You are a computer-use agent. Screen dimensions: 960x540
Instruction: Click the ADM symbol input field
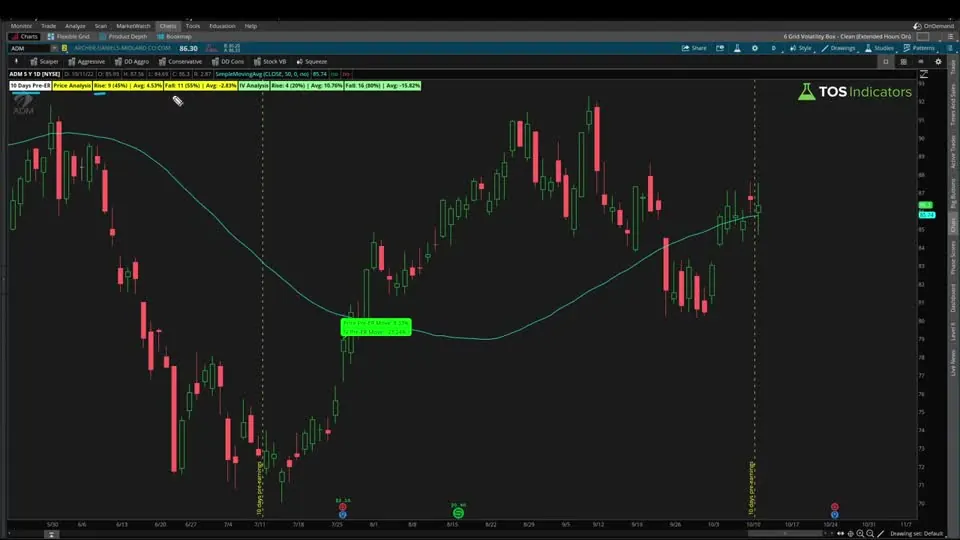point(29,48)
